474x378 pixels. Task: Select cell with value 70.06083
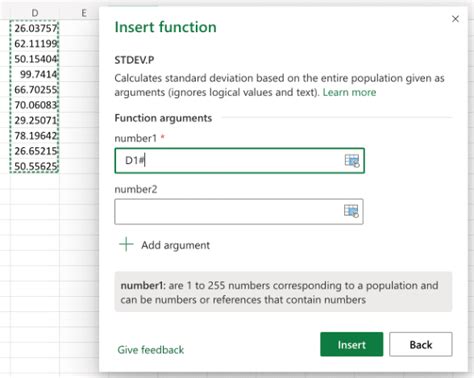coord(35,105)
